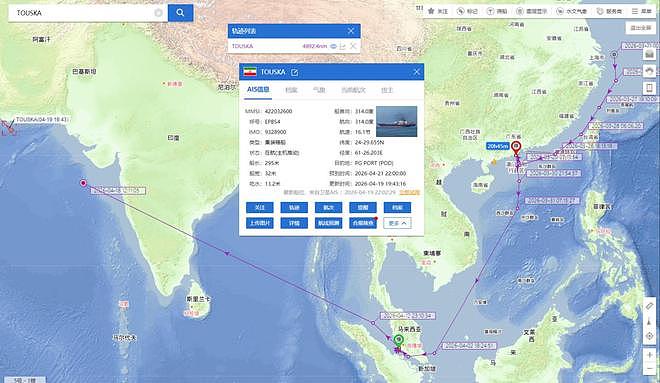Click the ETA value 2026-04-21 22:00:00
Viewport: 660px width, 383px height.
pos(381,173)
